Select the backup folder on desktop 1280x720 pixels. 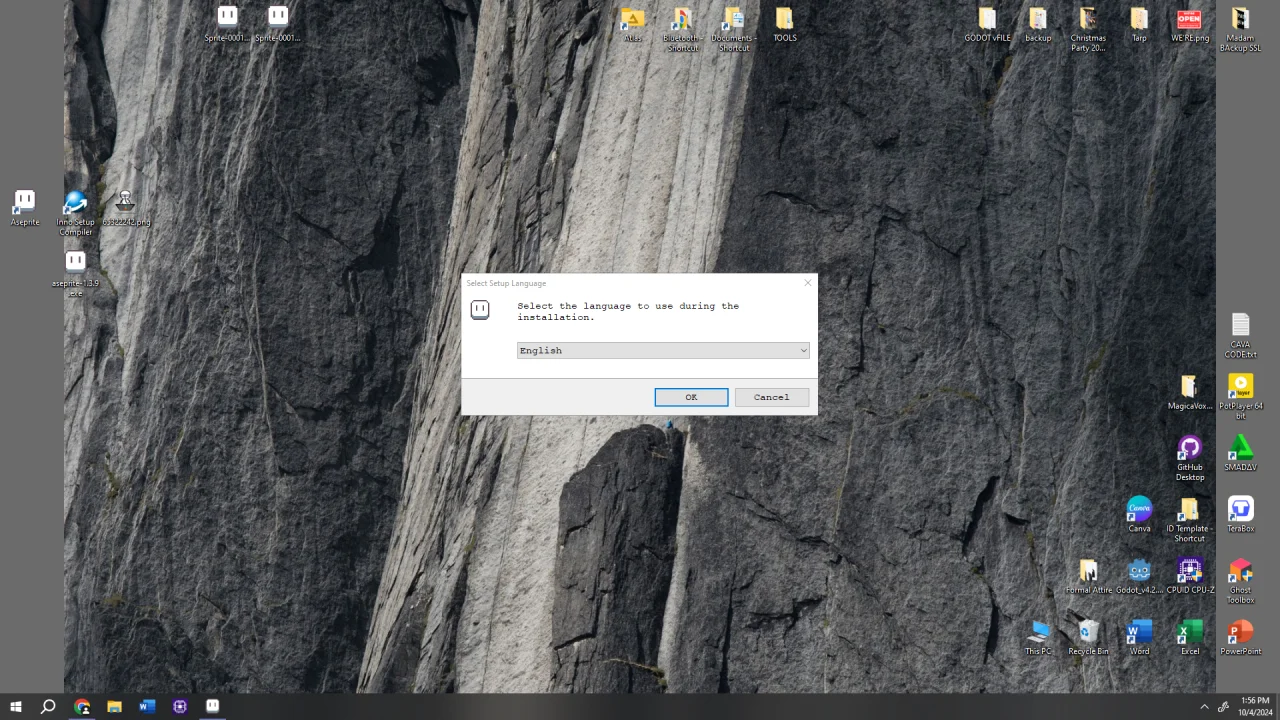(1038, 24)
